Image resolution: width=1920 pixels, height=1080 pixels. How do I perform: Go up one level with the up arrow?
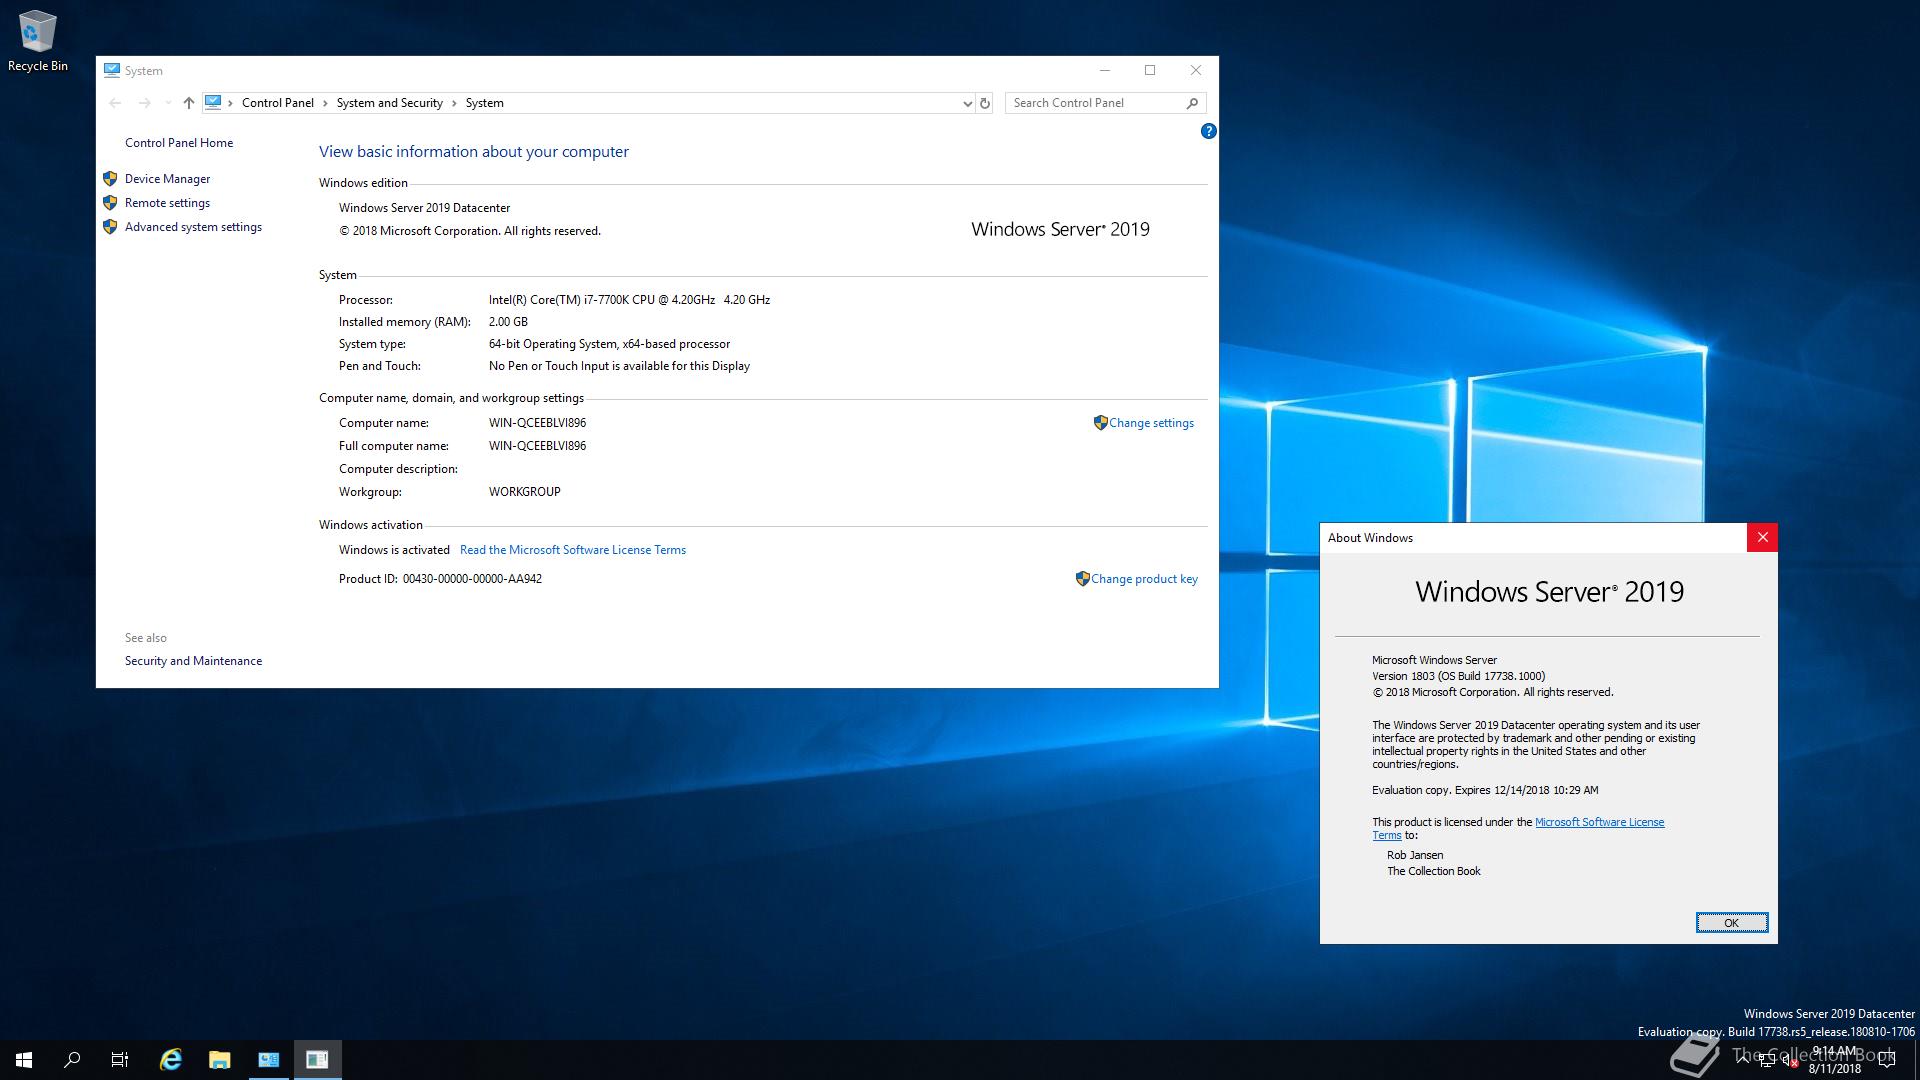tap(188, 103)
